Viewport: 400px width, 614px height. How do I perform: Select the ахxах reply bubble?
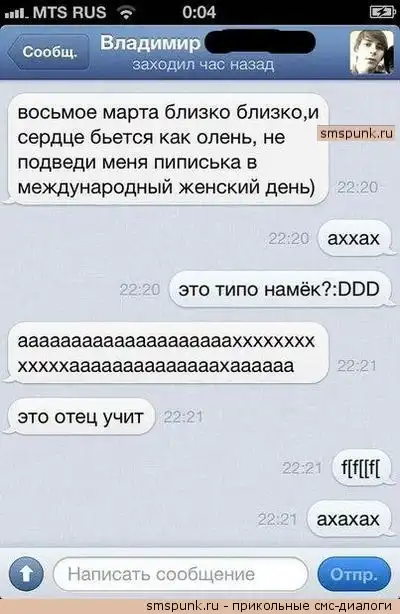coord(355,238)
